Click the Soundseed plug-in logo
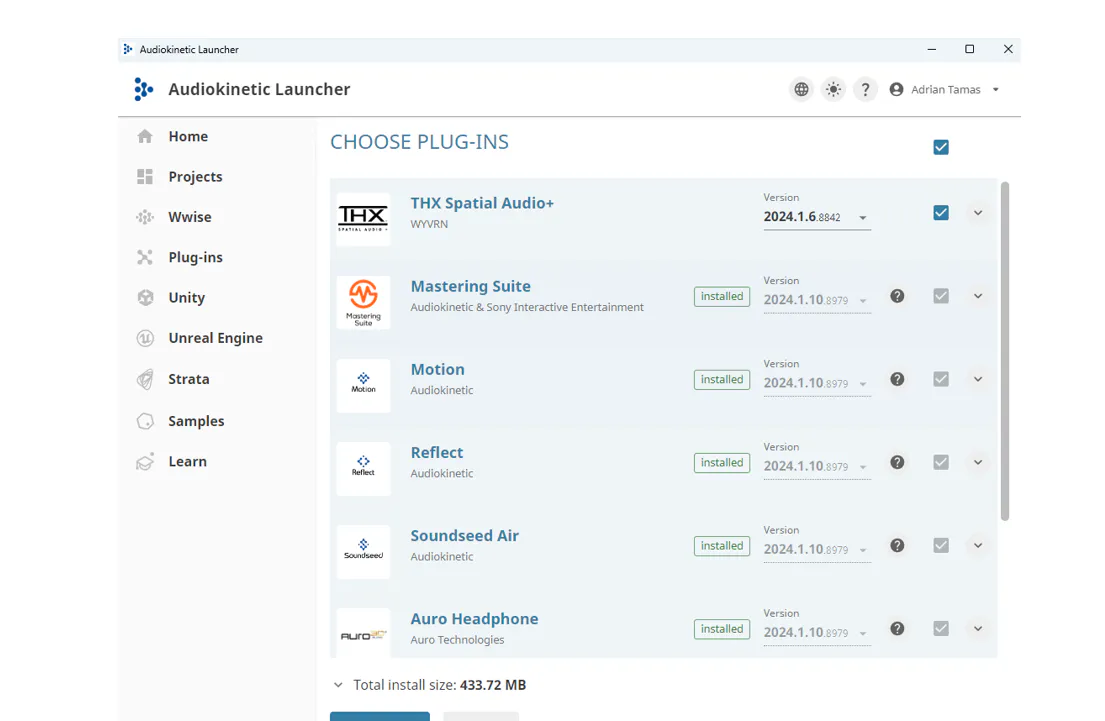This screenshot has height=721, width=1105. click(363, 552)
